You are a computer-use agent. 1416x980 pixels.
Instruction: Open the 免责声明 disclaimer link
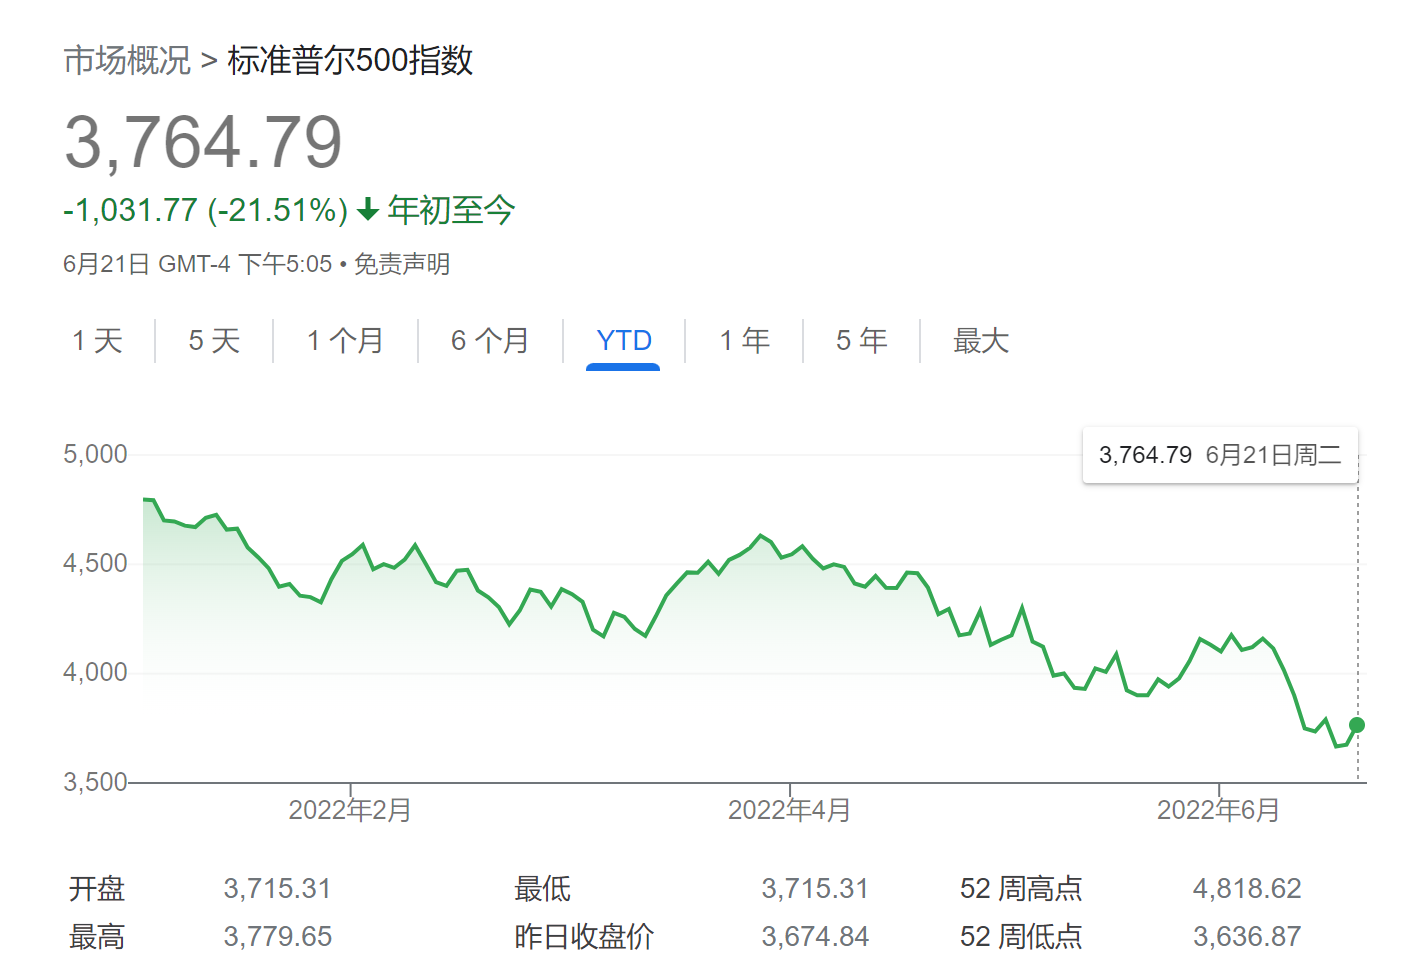click(402, 264)
